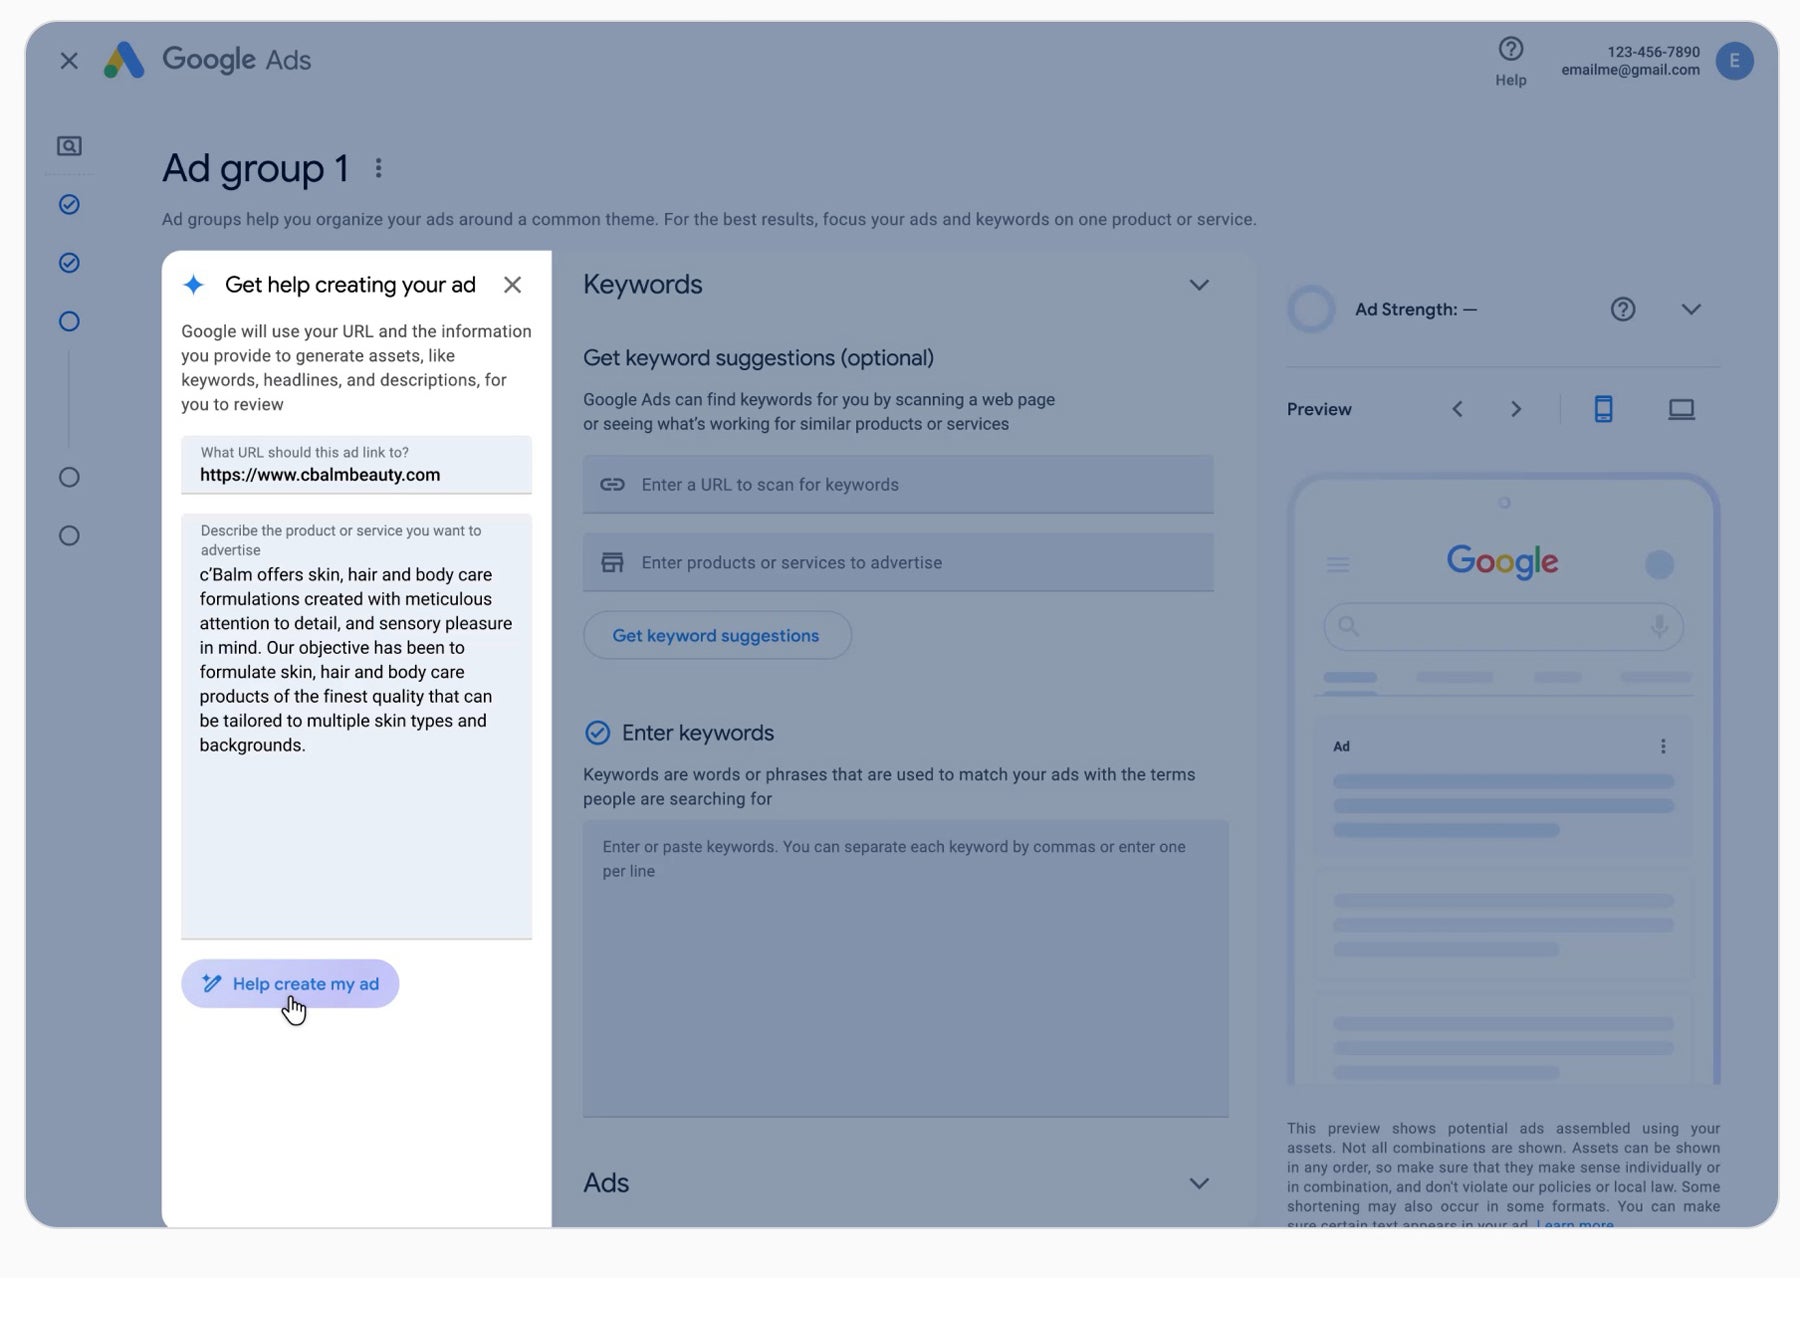Select the current step circle in sidebar
Viewport: 1800px width, 1319px height.
(69, 322)
